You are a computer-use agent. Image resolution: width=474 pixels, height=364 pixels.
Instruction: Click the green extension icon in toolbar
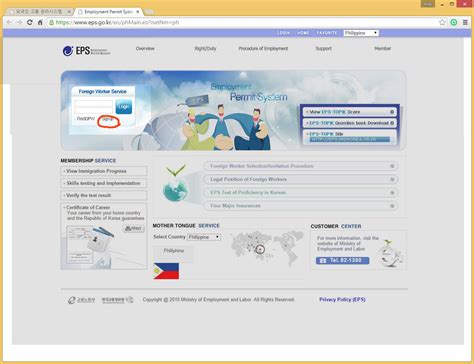[454, 22]
